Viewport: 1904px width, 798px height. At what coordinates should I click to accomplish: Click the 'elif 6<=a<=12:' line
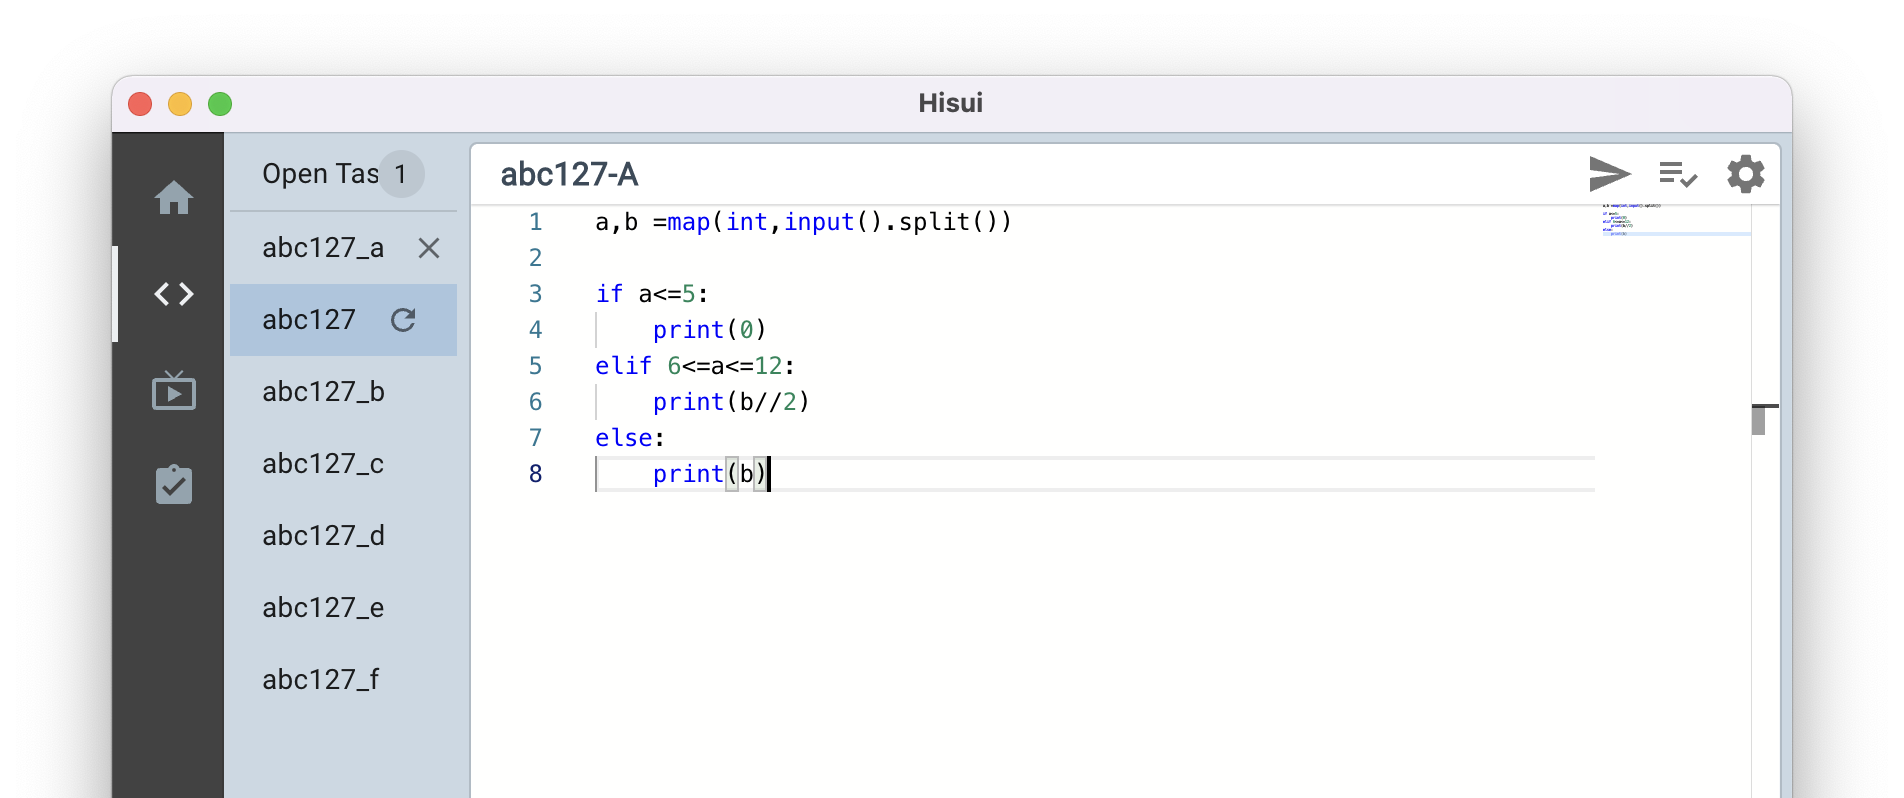pyautogui.click(x=695, y=366)
